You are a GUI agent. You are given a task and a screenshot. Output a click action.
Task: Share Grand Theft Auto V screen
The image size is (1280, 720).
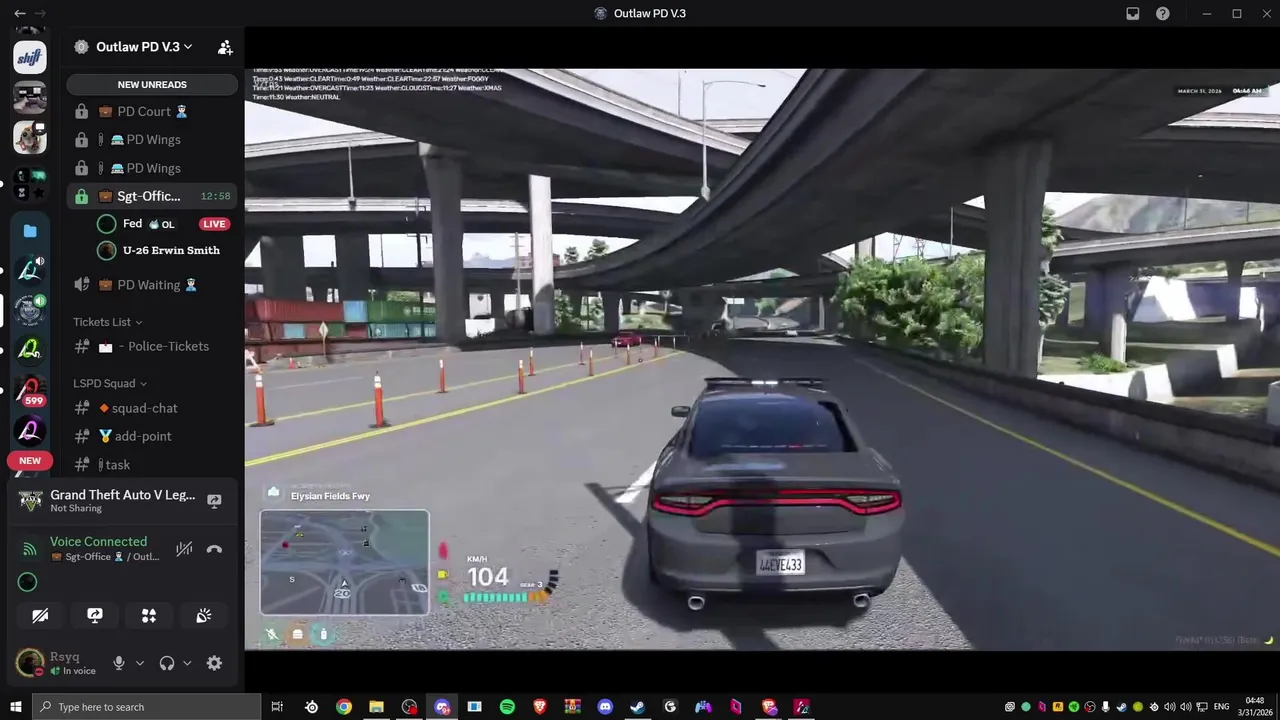(x=214, y=501)
